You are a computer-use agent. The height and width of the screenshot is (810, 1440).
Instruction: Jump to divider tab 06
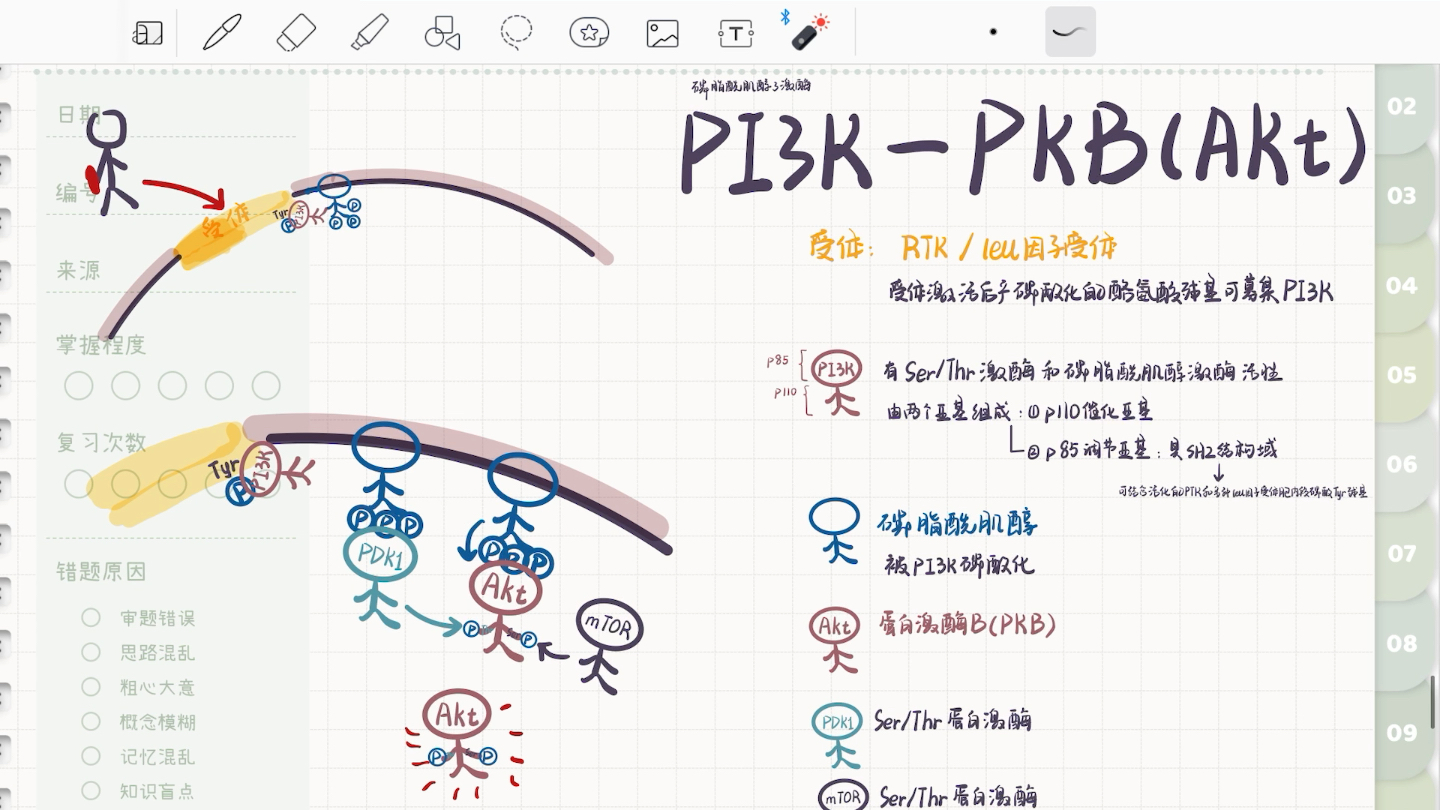click(x=1402, y=464)
